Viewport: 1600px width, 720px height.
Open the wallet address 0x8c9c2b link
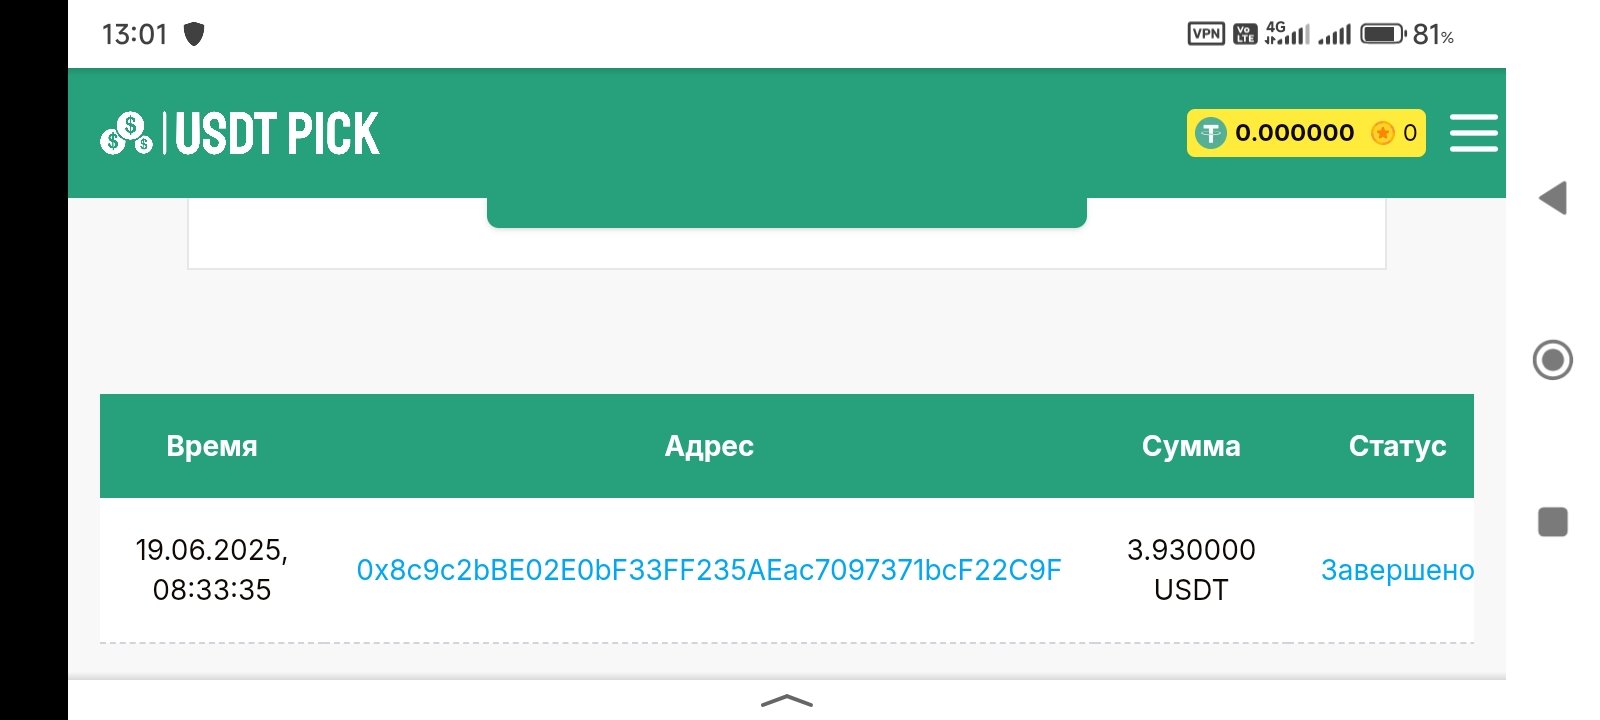tap(709, 570)
